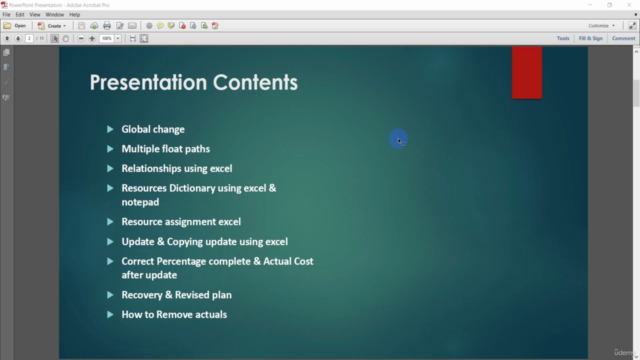Open the View menu
This screenshot has width=640, height=360.
[x=35, y=15]
